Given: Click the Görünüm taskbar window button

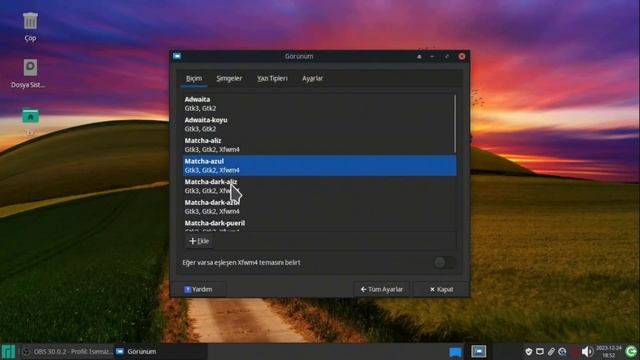Looking at the screenshot, I should click(160, 351).
